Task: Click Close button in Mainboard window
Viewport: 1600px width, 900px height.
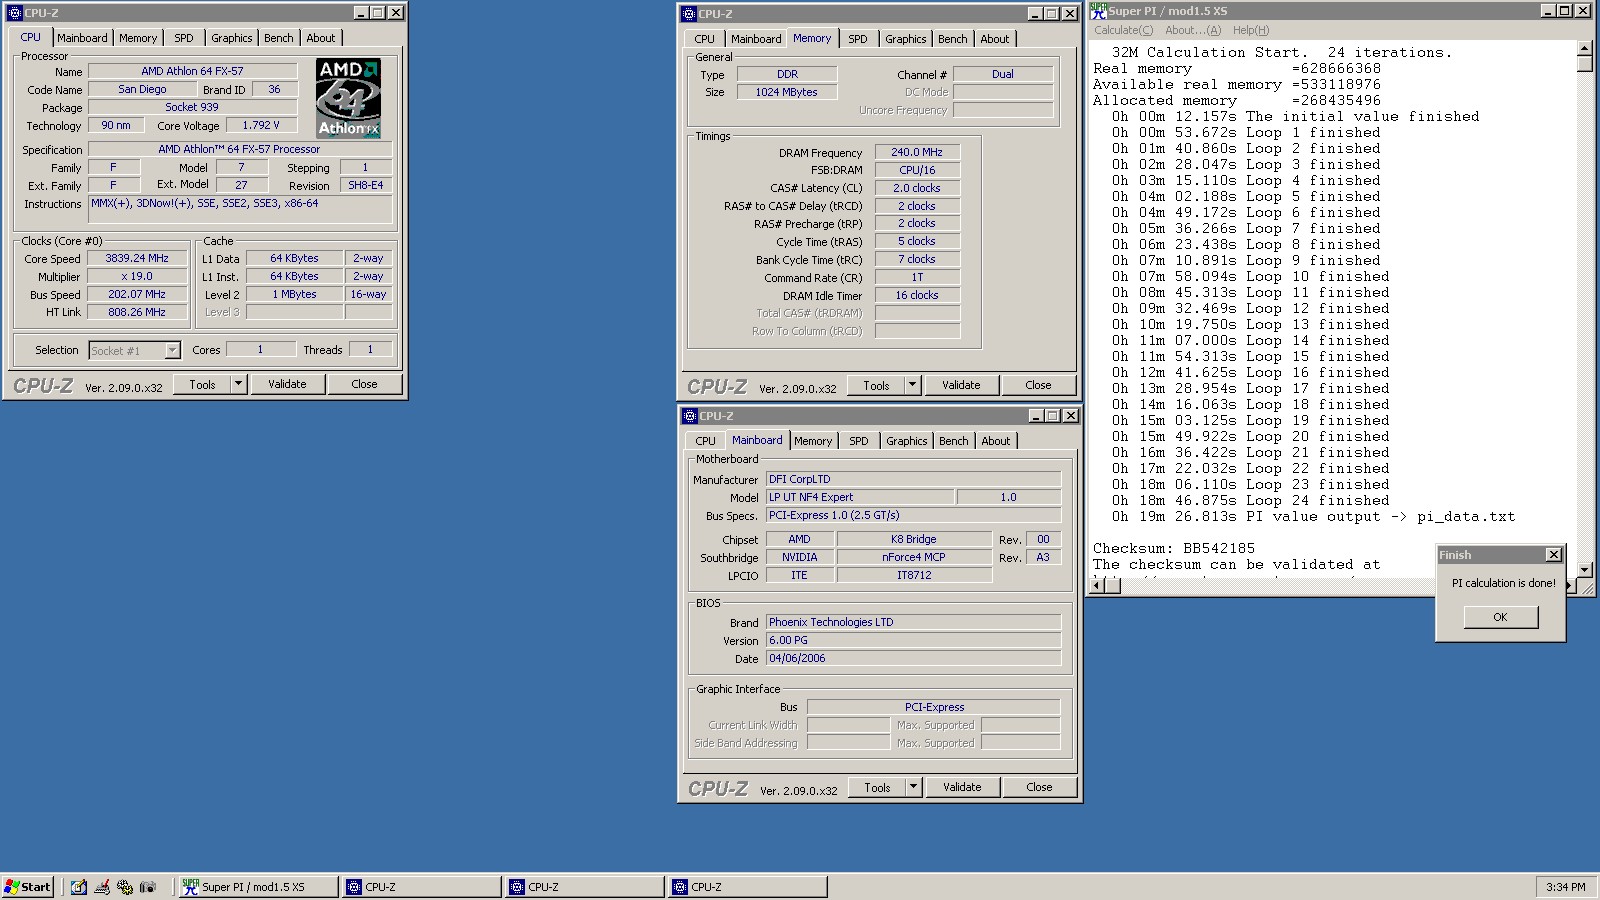Action: click(x=1040, y=787)
